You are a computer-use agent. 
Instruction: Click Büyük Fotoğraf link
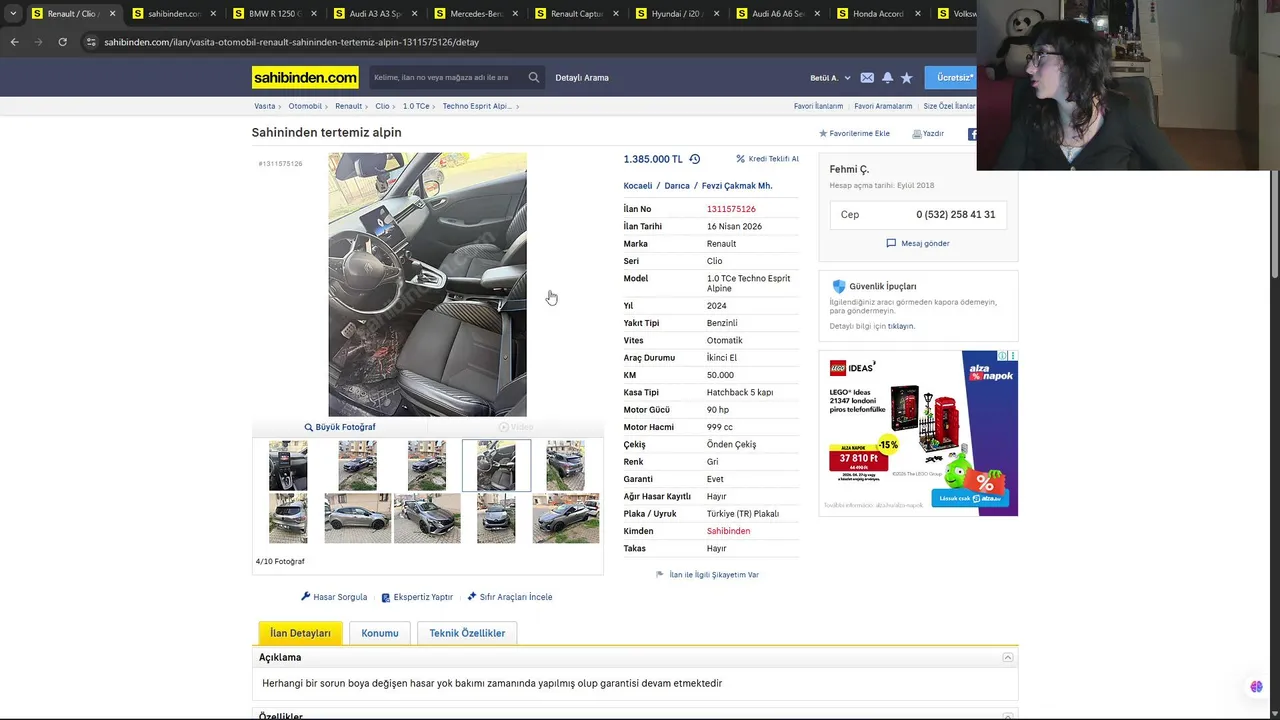click(340, 427)
